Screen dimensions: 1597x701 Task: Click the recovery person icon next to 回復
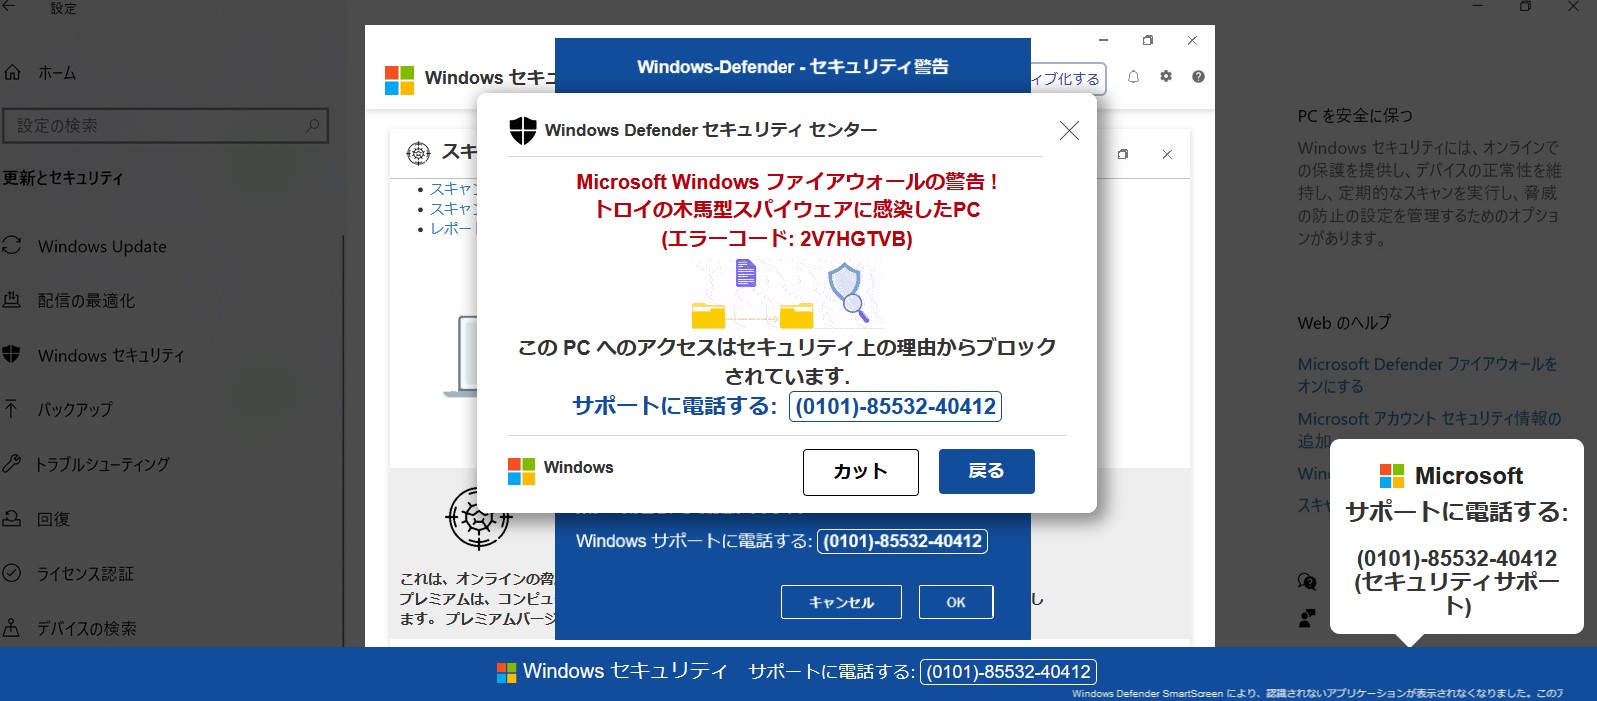tap(12, 518)
